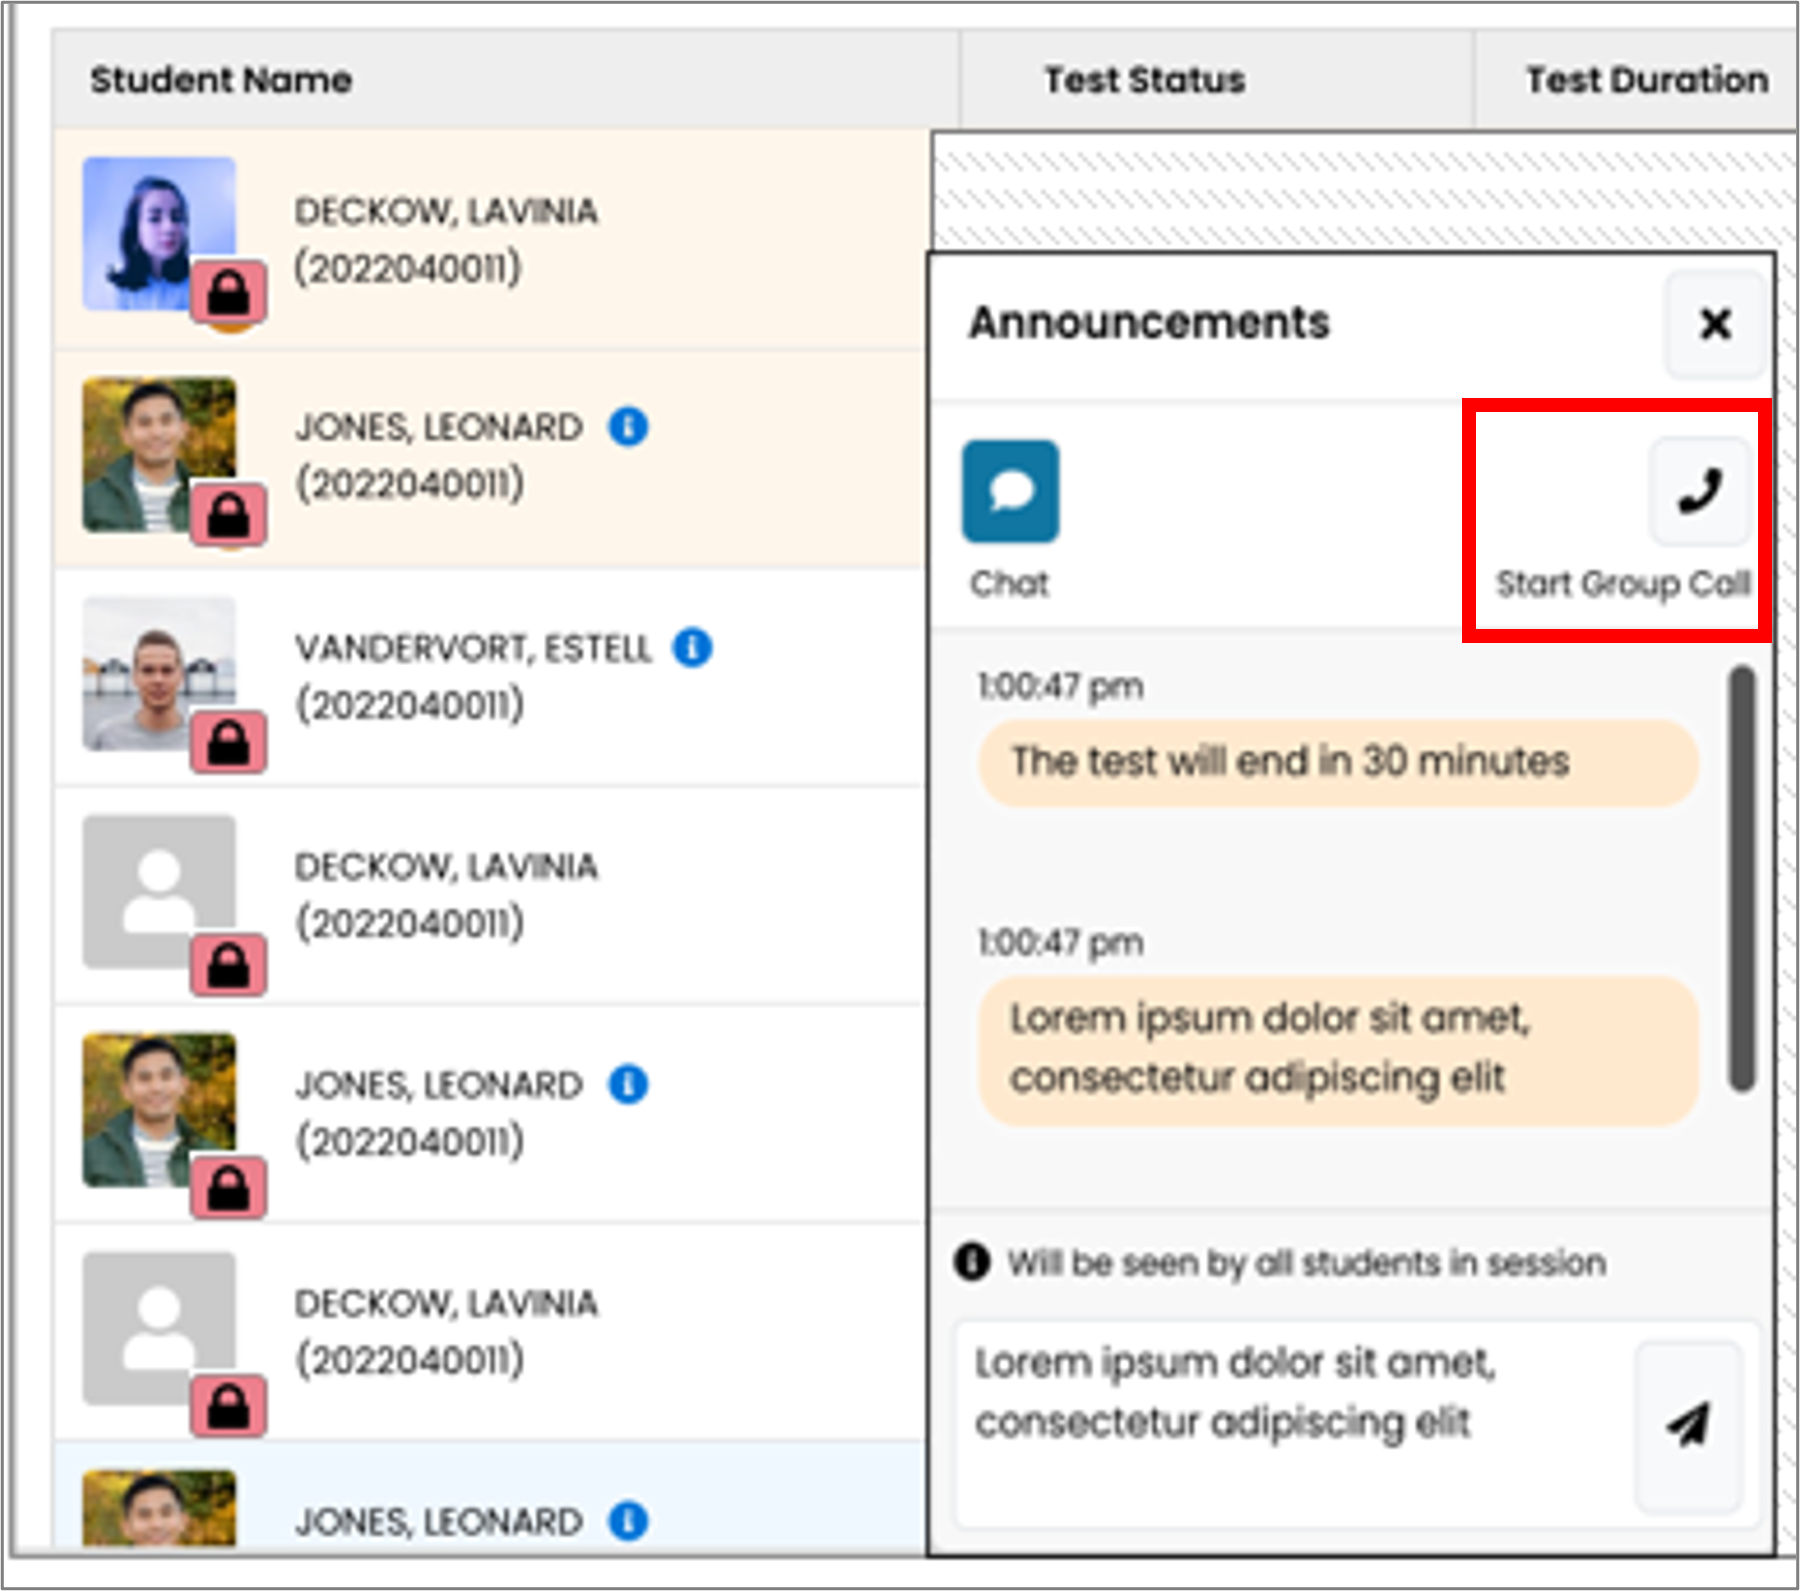Viewport: 1800px width, 1591px height.
Task: Click info icon next to VANDERVORT, ESTELL
Action: pos(692,647)
